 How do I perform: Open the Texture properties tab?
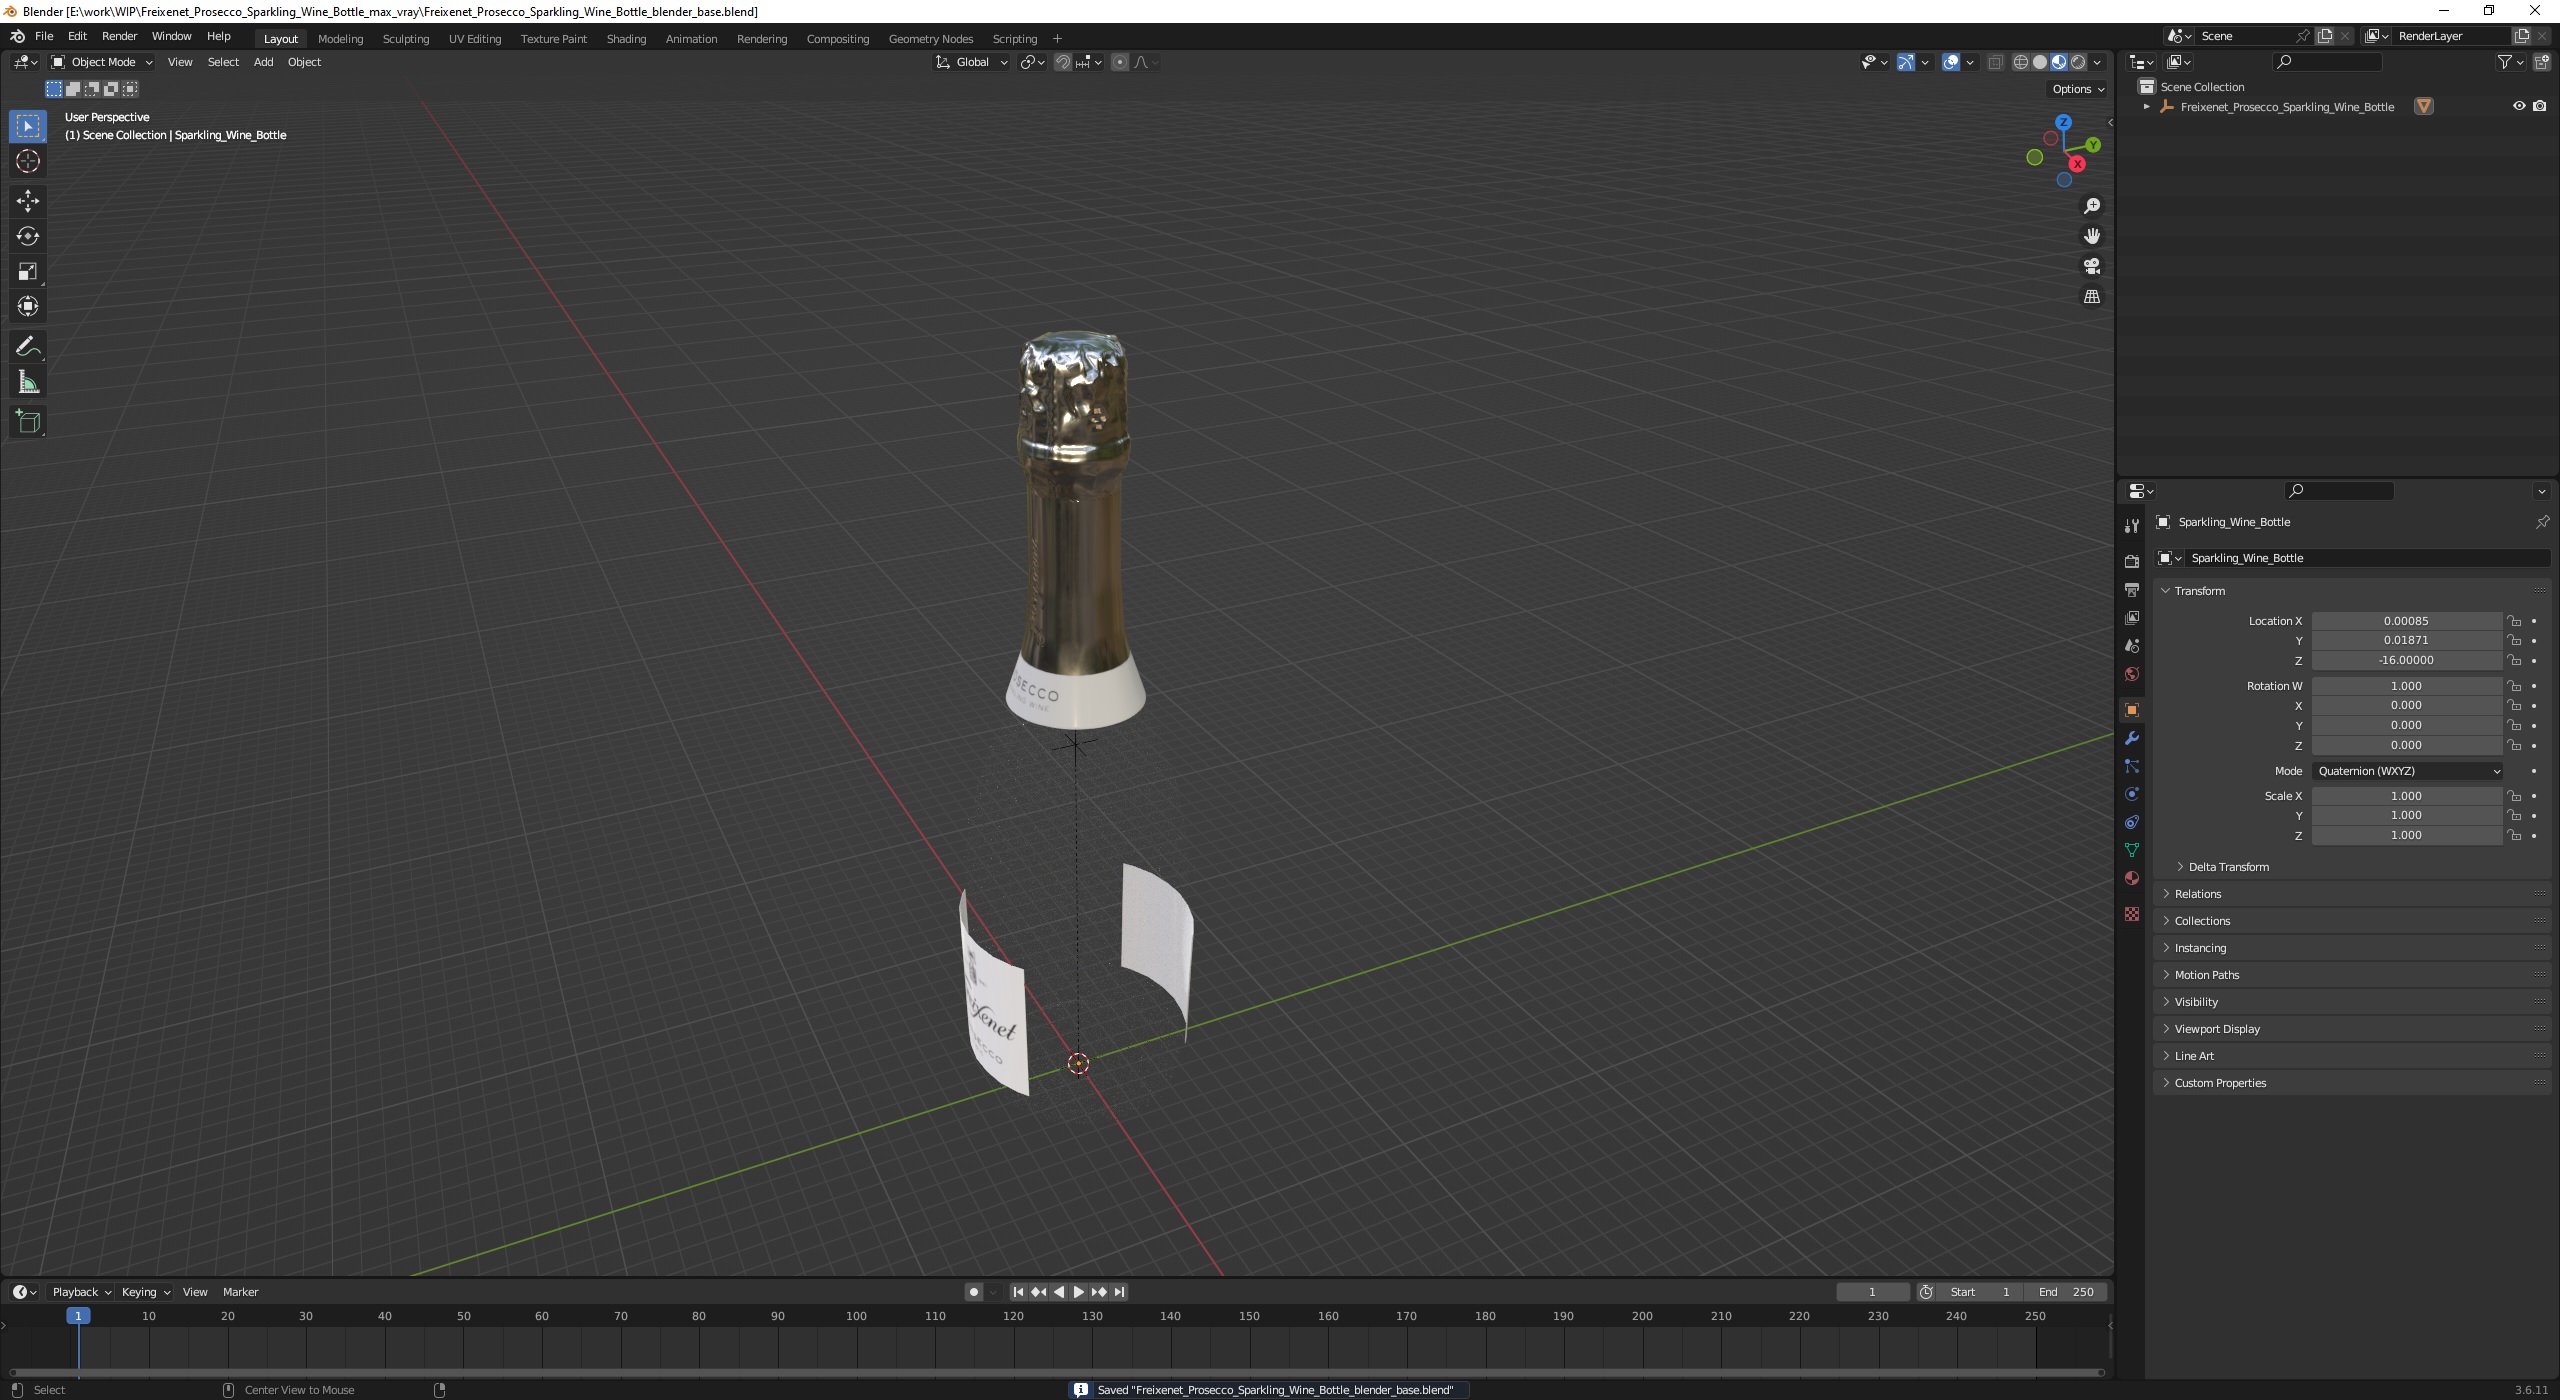point(2132,914)
